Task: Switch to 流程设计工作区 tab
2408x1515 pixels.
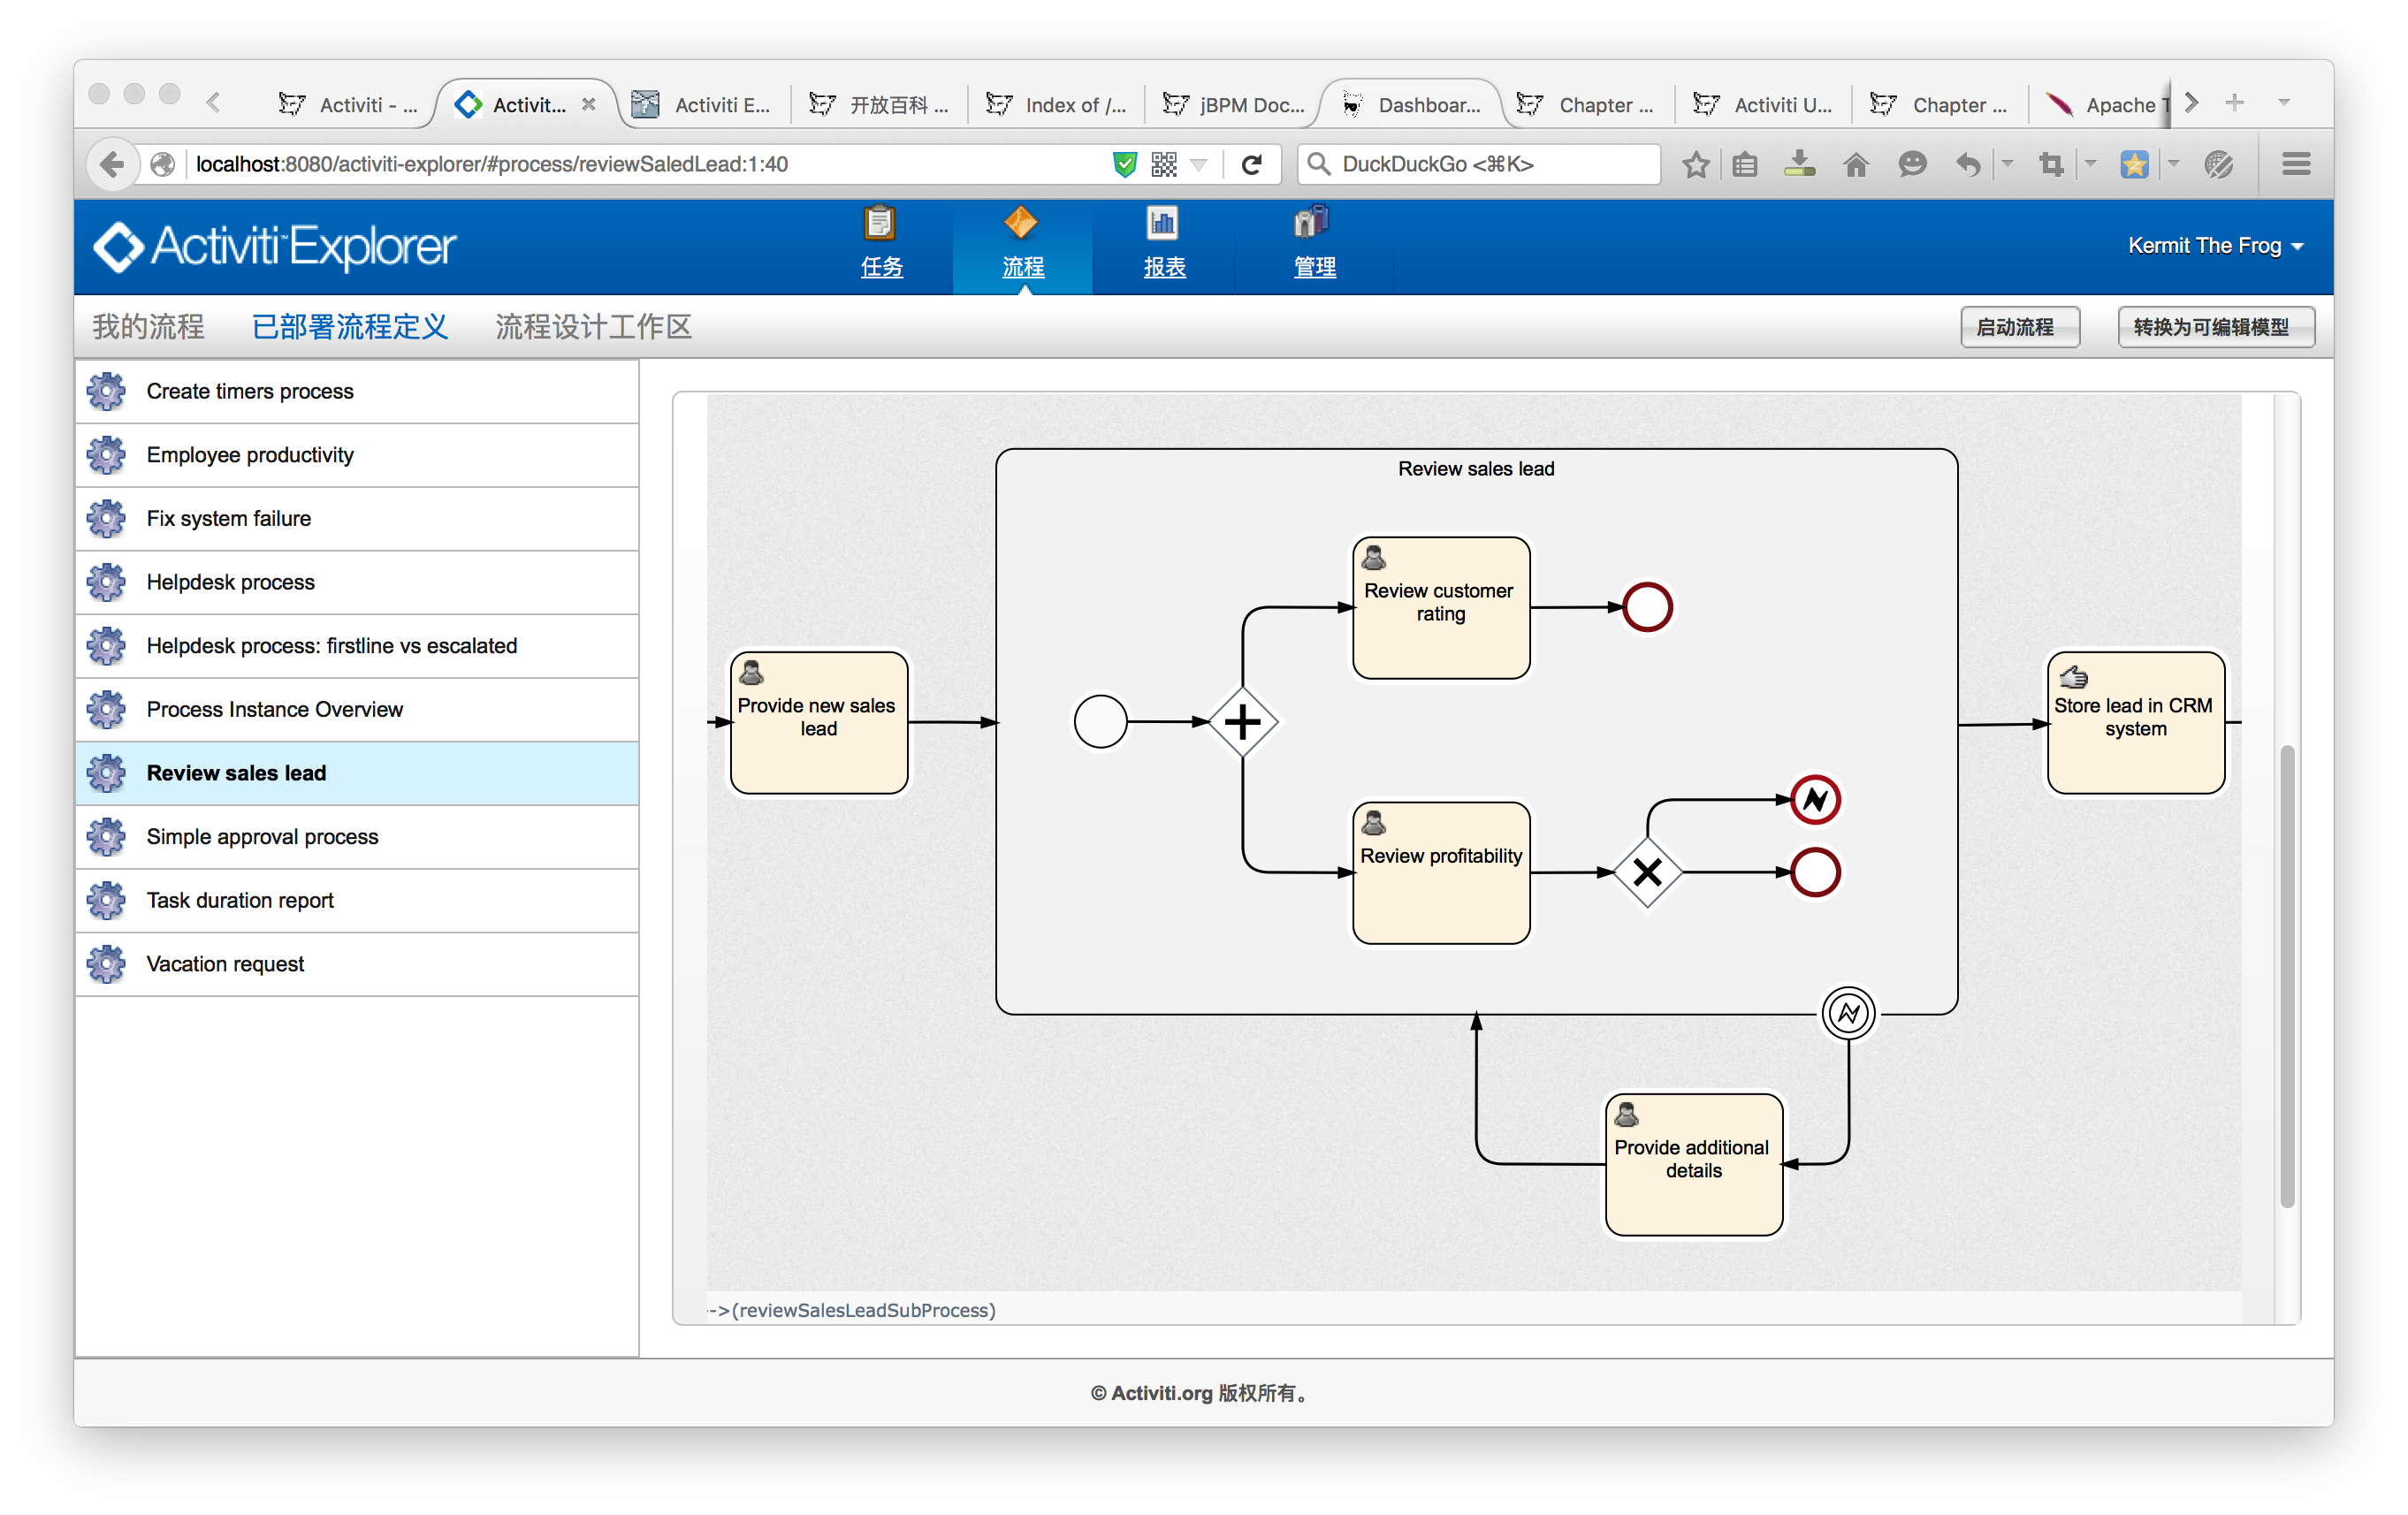Action: 593,327
